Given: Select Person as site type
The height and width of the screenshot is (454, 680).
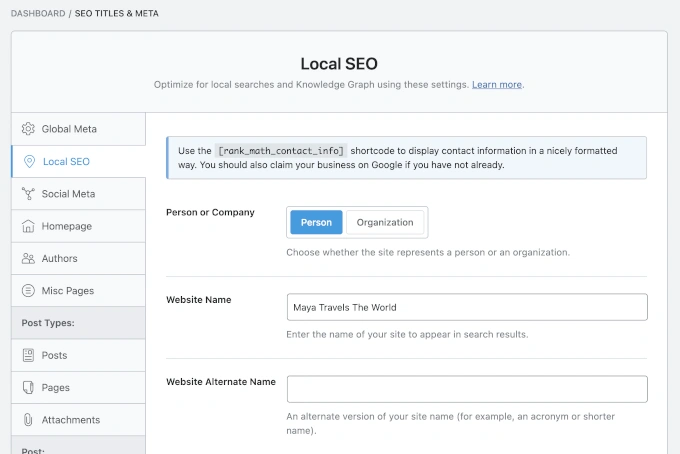Looking at the screenshot, I should 316,222.
